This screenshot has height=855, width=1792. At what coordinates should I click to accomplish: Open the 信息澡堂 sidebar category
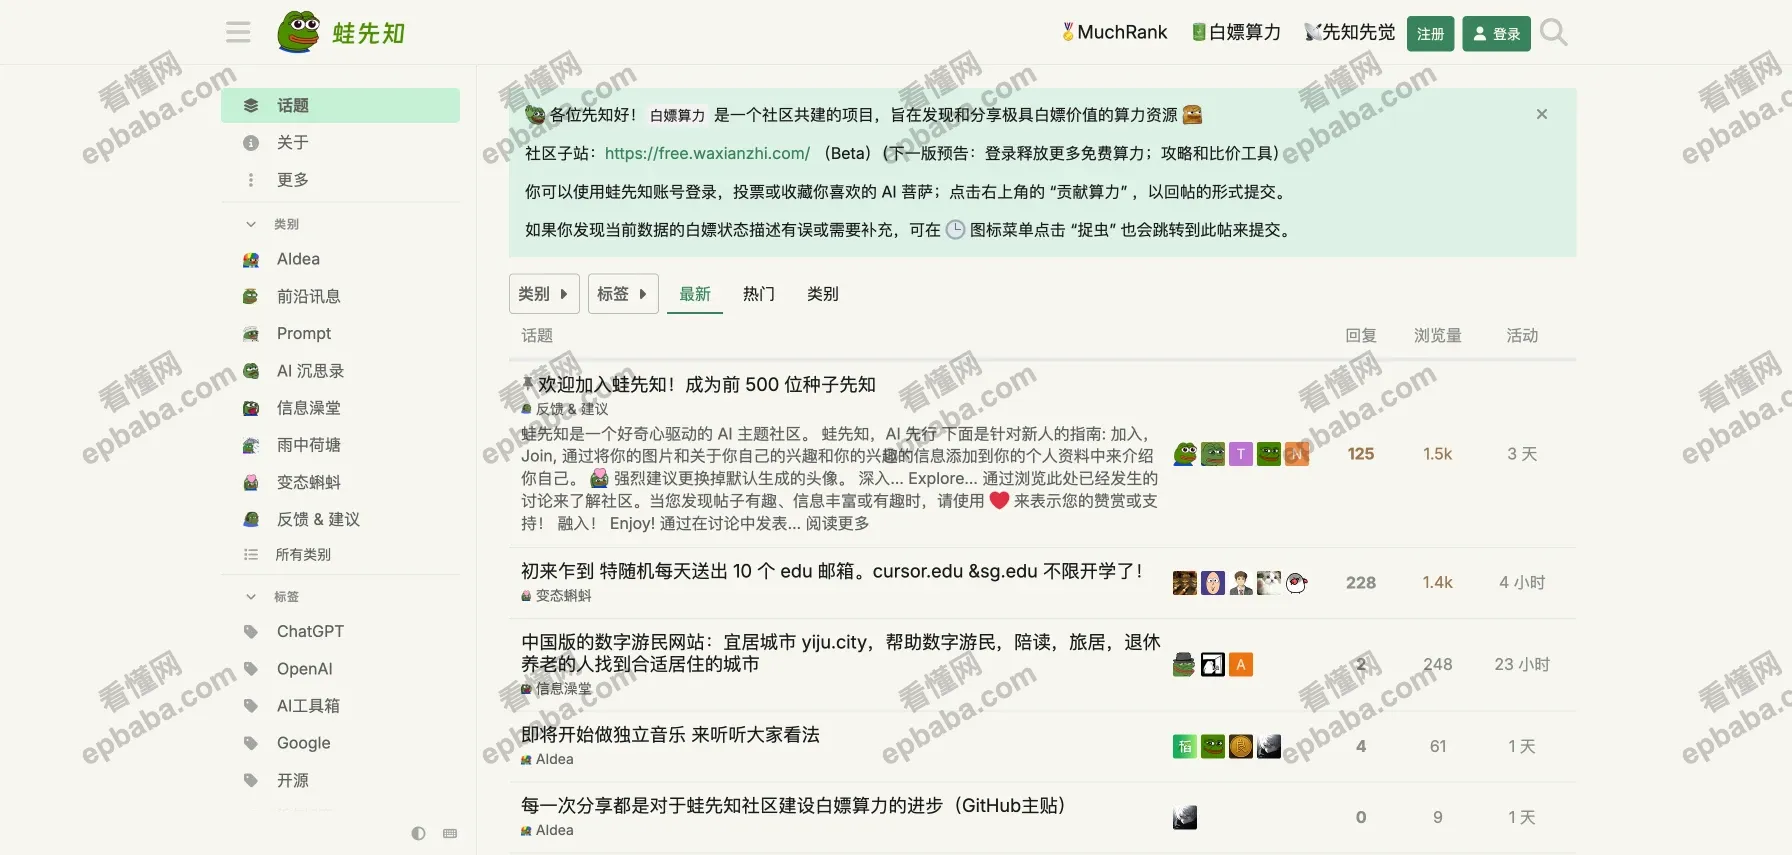[340, 407]
